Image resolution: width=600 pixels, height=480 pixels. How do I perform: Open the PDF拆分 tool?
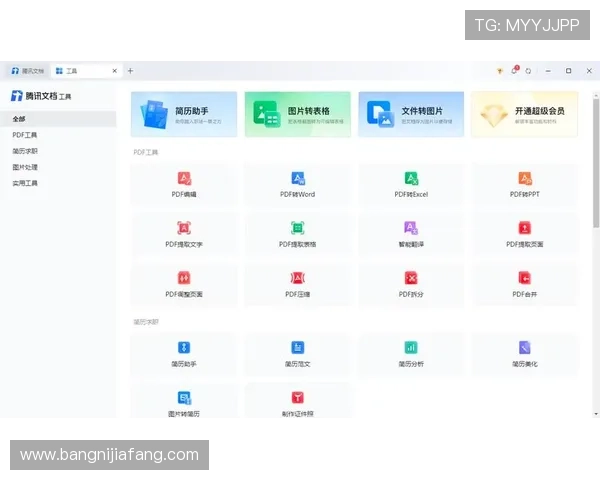coord(411,285)
